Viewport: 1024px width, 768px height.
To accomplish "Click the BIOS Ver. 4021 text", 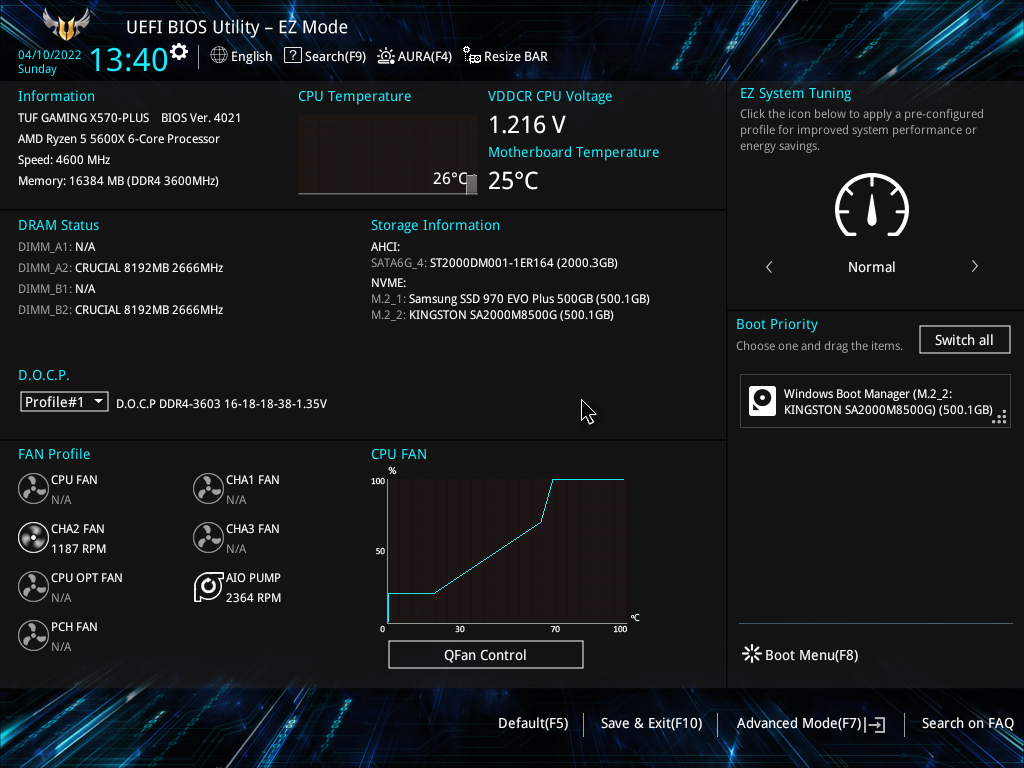I will coord(201,118).
